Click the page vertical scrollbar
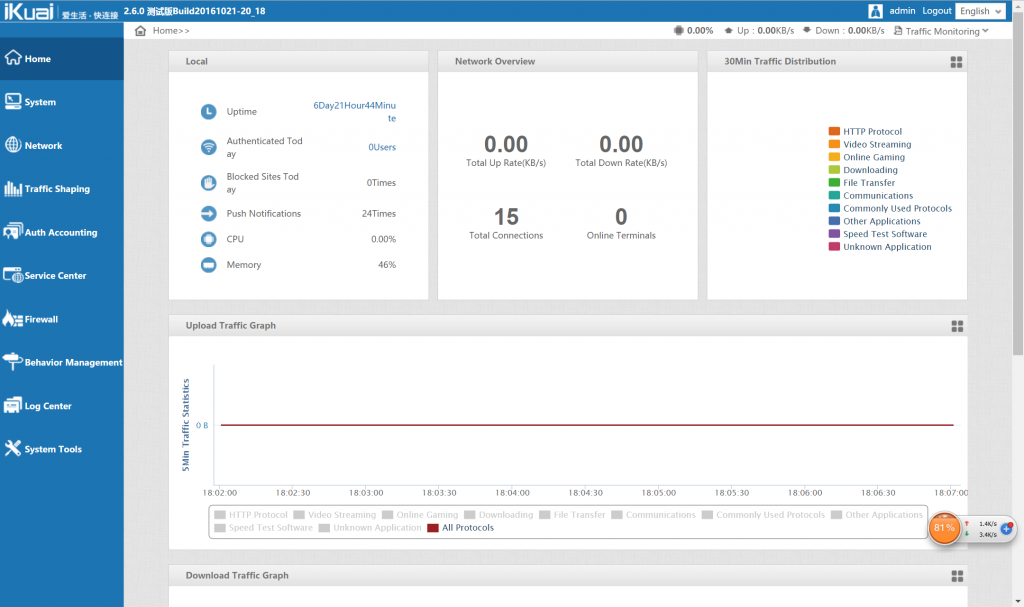 click(1017, 183)
